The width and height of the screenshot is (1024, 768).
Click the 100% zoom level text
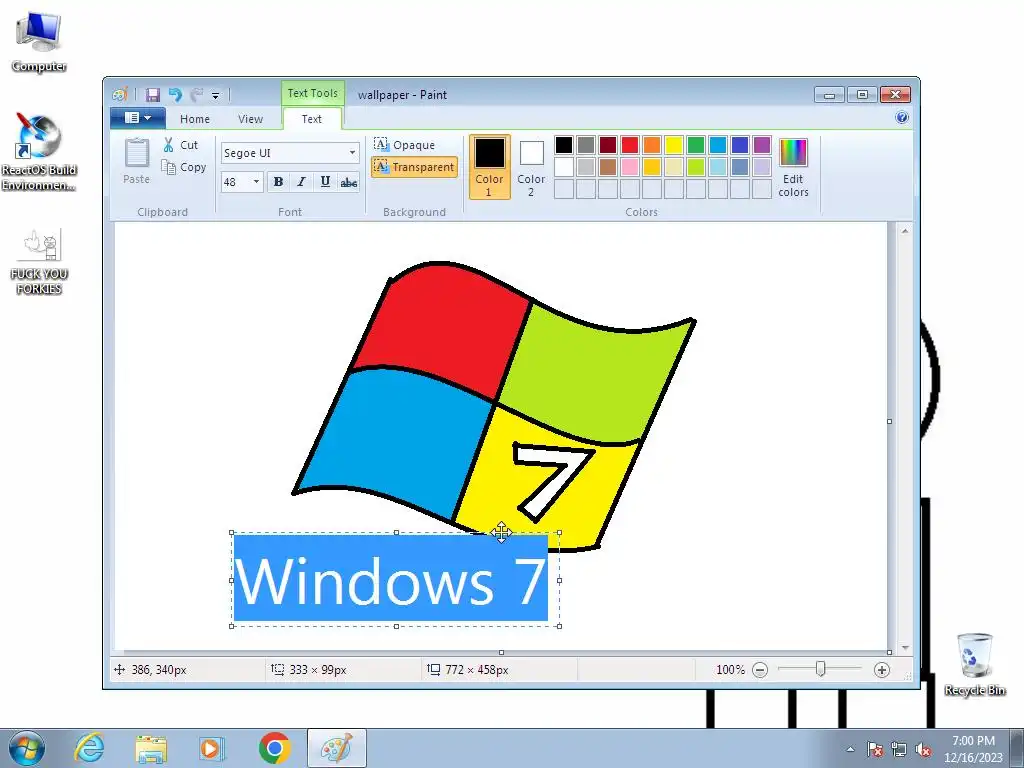coord(730,669)
